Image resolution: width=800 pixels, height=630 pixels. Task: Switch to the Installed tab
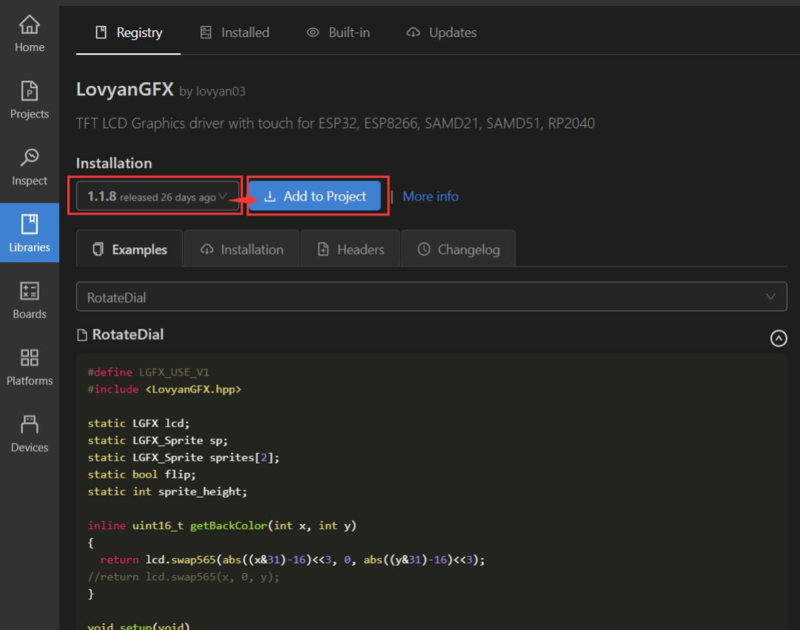click(x=234, y=32)
